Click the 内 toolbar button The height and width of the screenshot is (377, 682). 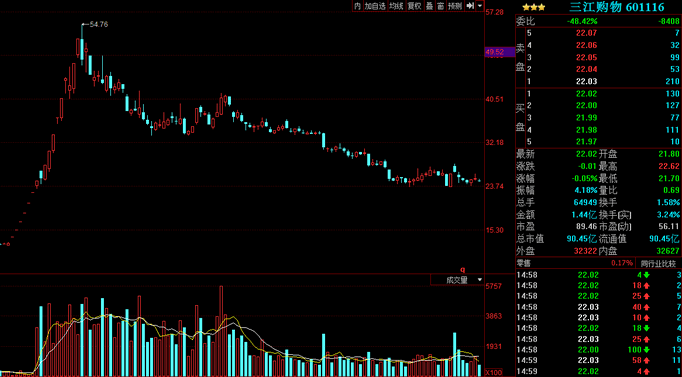(358, 6)
